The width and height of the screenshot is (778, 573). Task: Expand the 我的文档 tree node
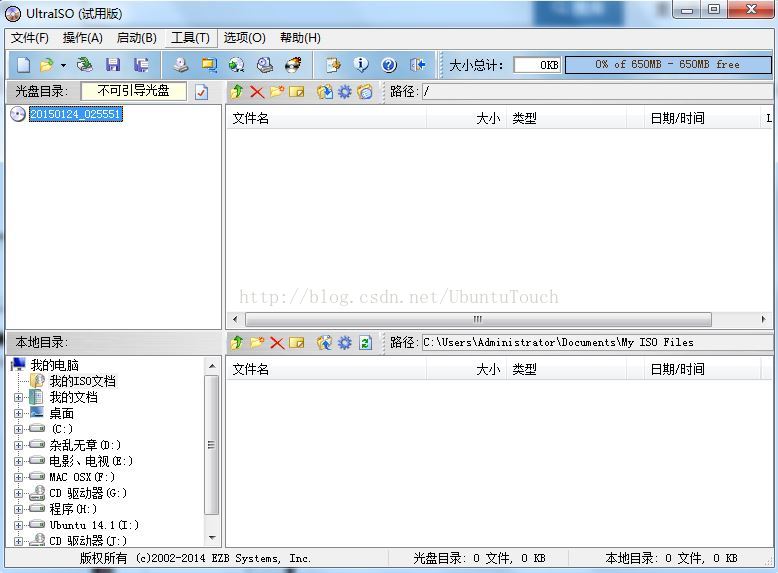point(18,397)
